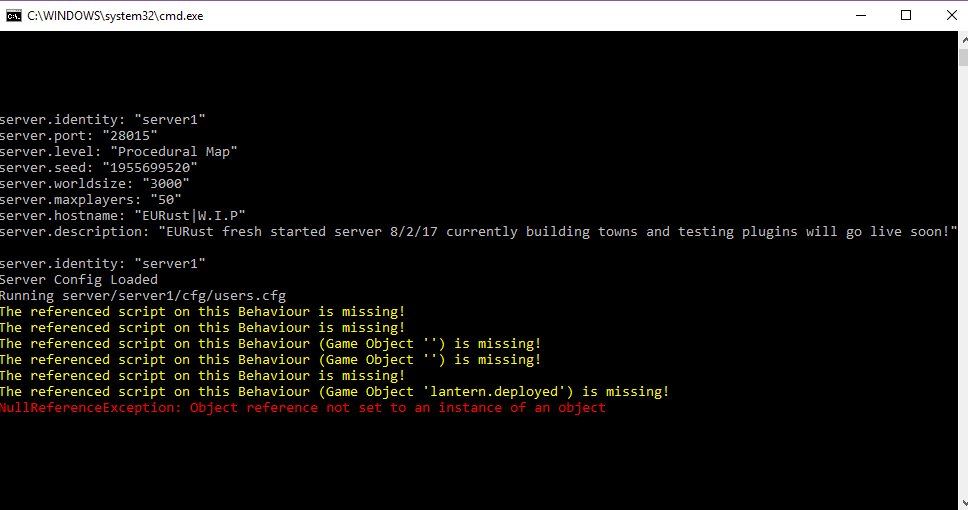Click the server.maxplayers "50" line
968x510 pixels.
click(91, 199)
